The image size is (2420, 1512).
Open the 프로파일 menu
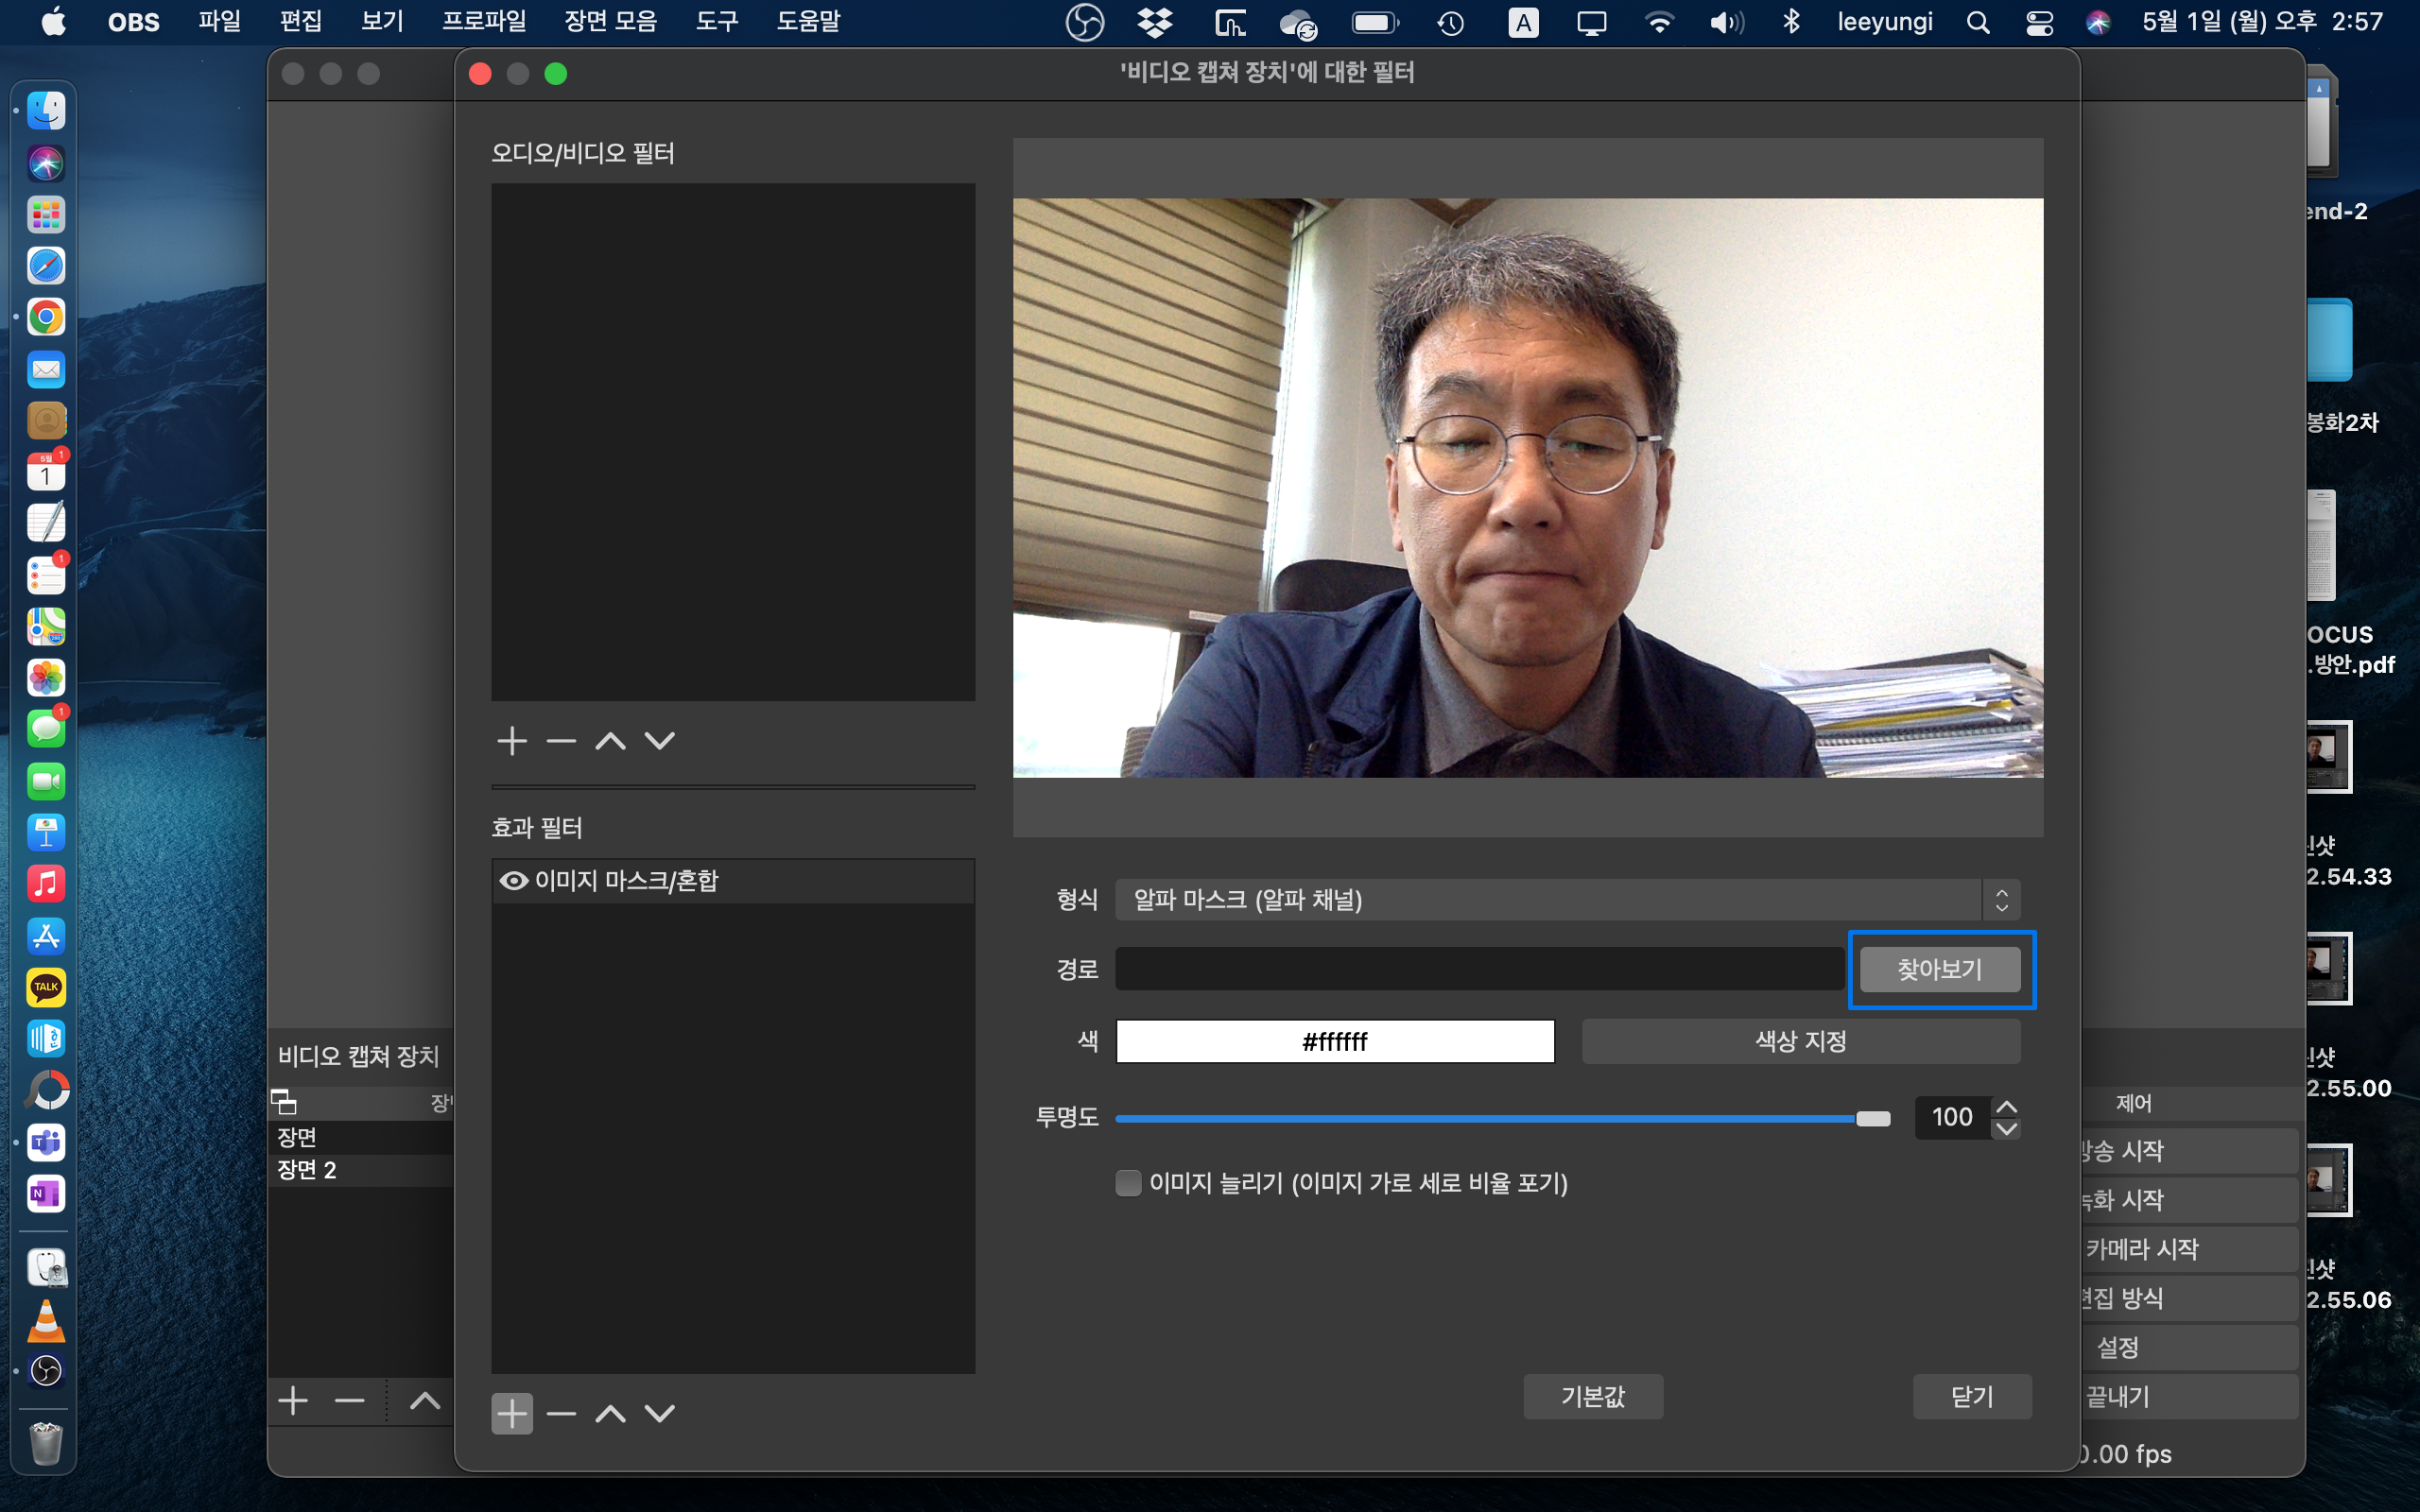pyautogui.click(x=484, y=22)
